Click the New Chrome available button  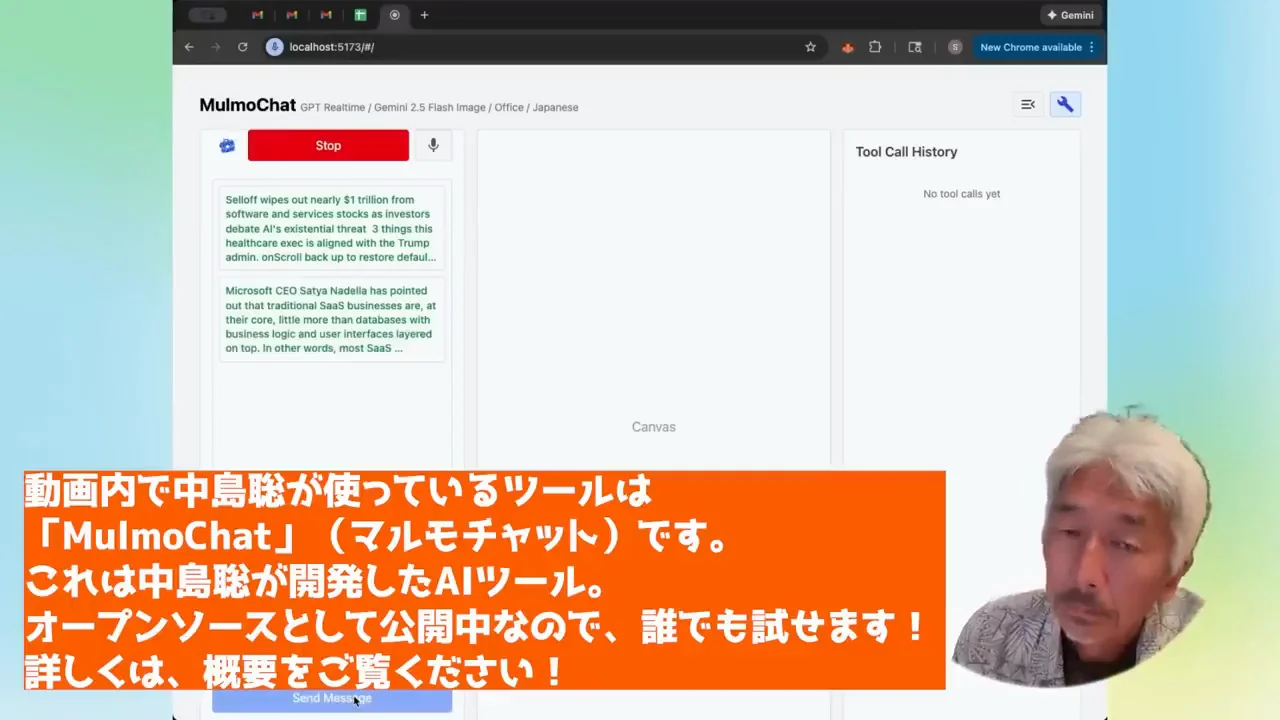tap(1036, 47)
